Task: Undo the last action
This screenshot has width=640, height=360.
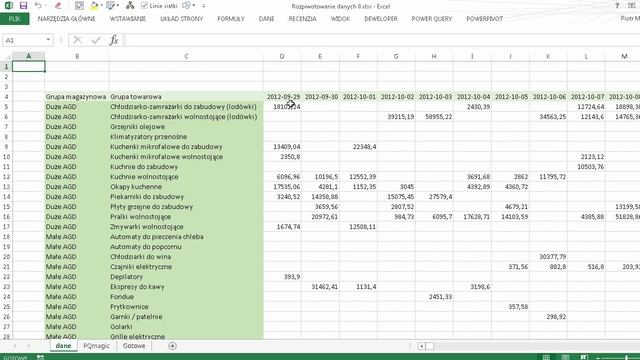Action: [x=38, y=6]
